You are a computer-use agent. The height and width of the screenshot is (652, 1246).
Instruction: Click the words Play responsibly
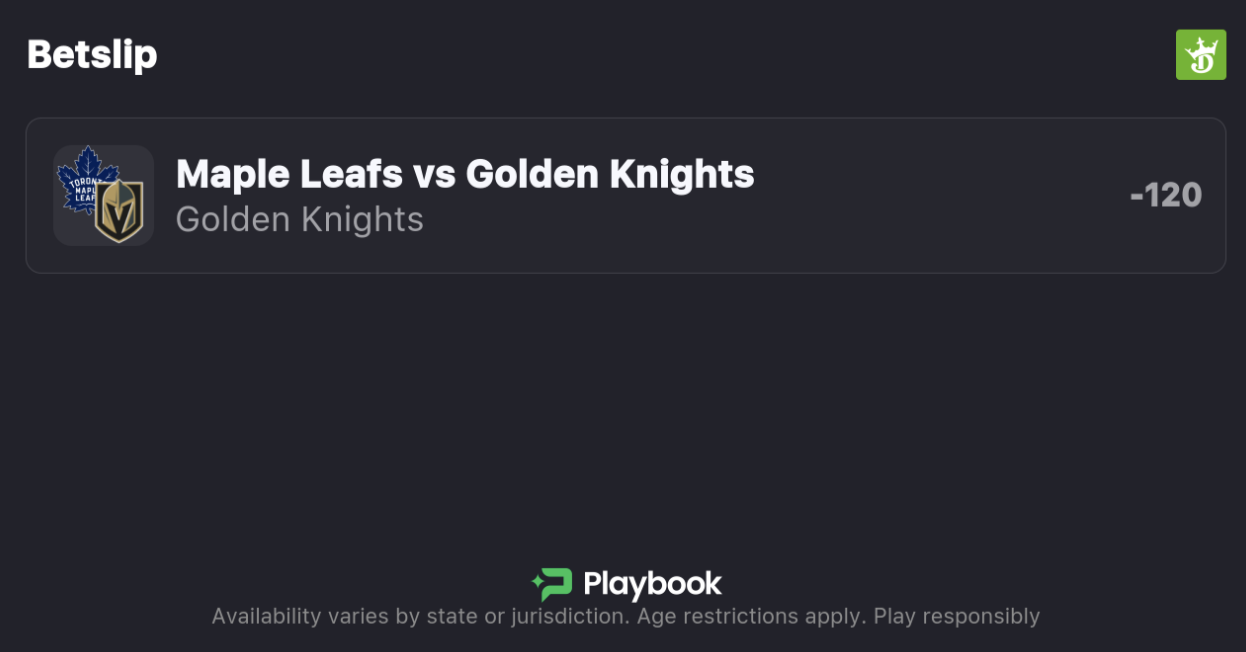(957, 616)
